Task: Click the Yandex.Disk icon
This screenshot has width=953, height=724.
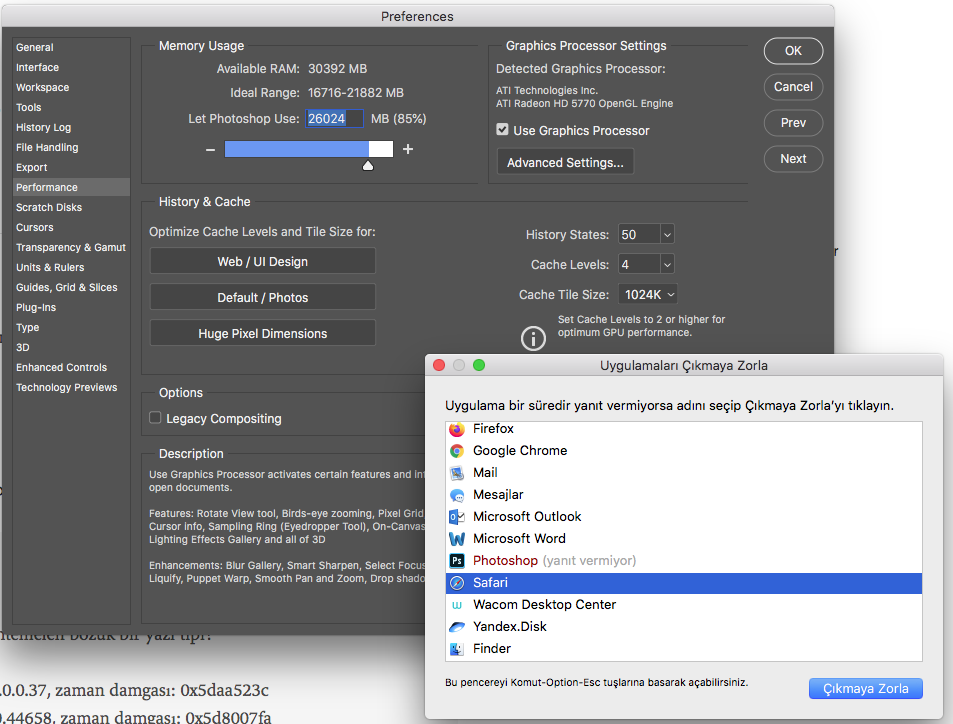Action: click(456, 627)
